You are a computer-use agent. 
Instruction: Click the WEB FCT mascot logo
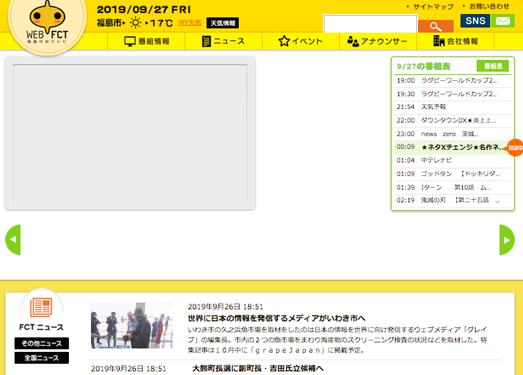coord(47,24)
